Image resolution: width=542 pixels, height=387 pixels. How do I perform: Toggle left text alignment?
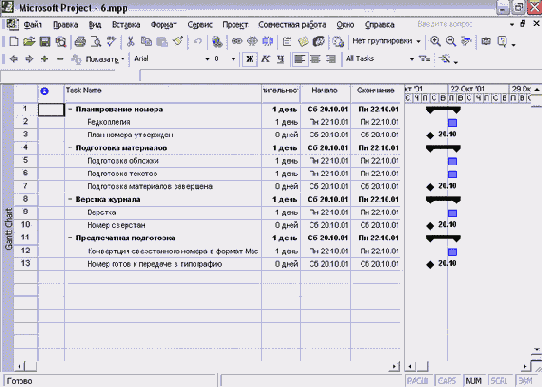pos(299,59)
